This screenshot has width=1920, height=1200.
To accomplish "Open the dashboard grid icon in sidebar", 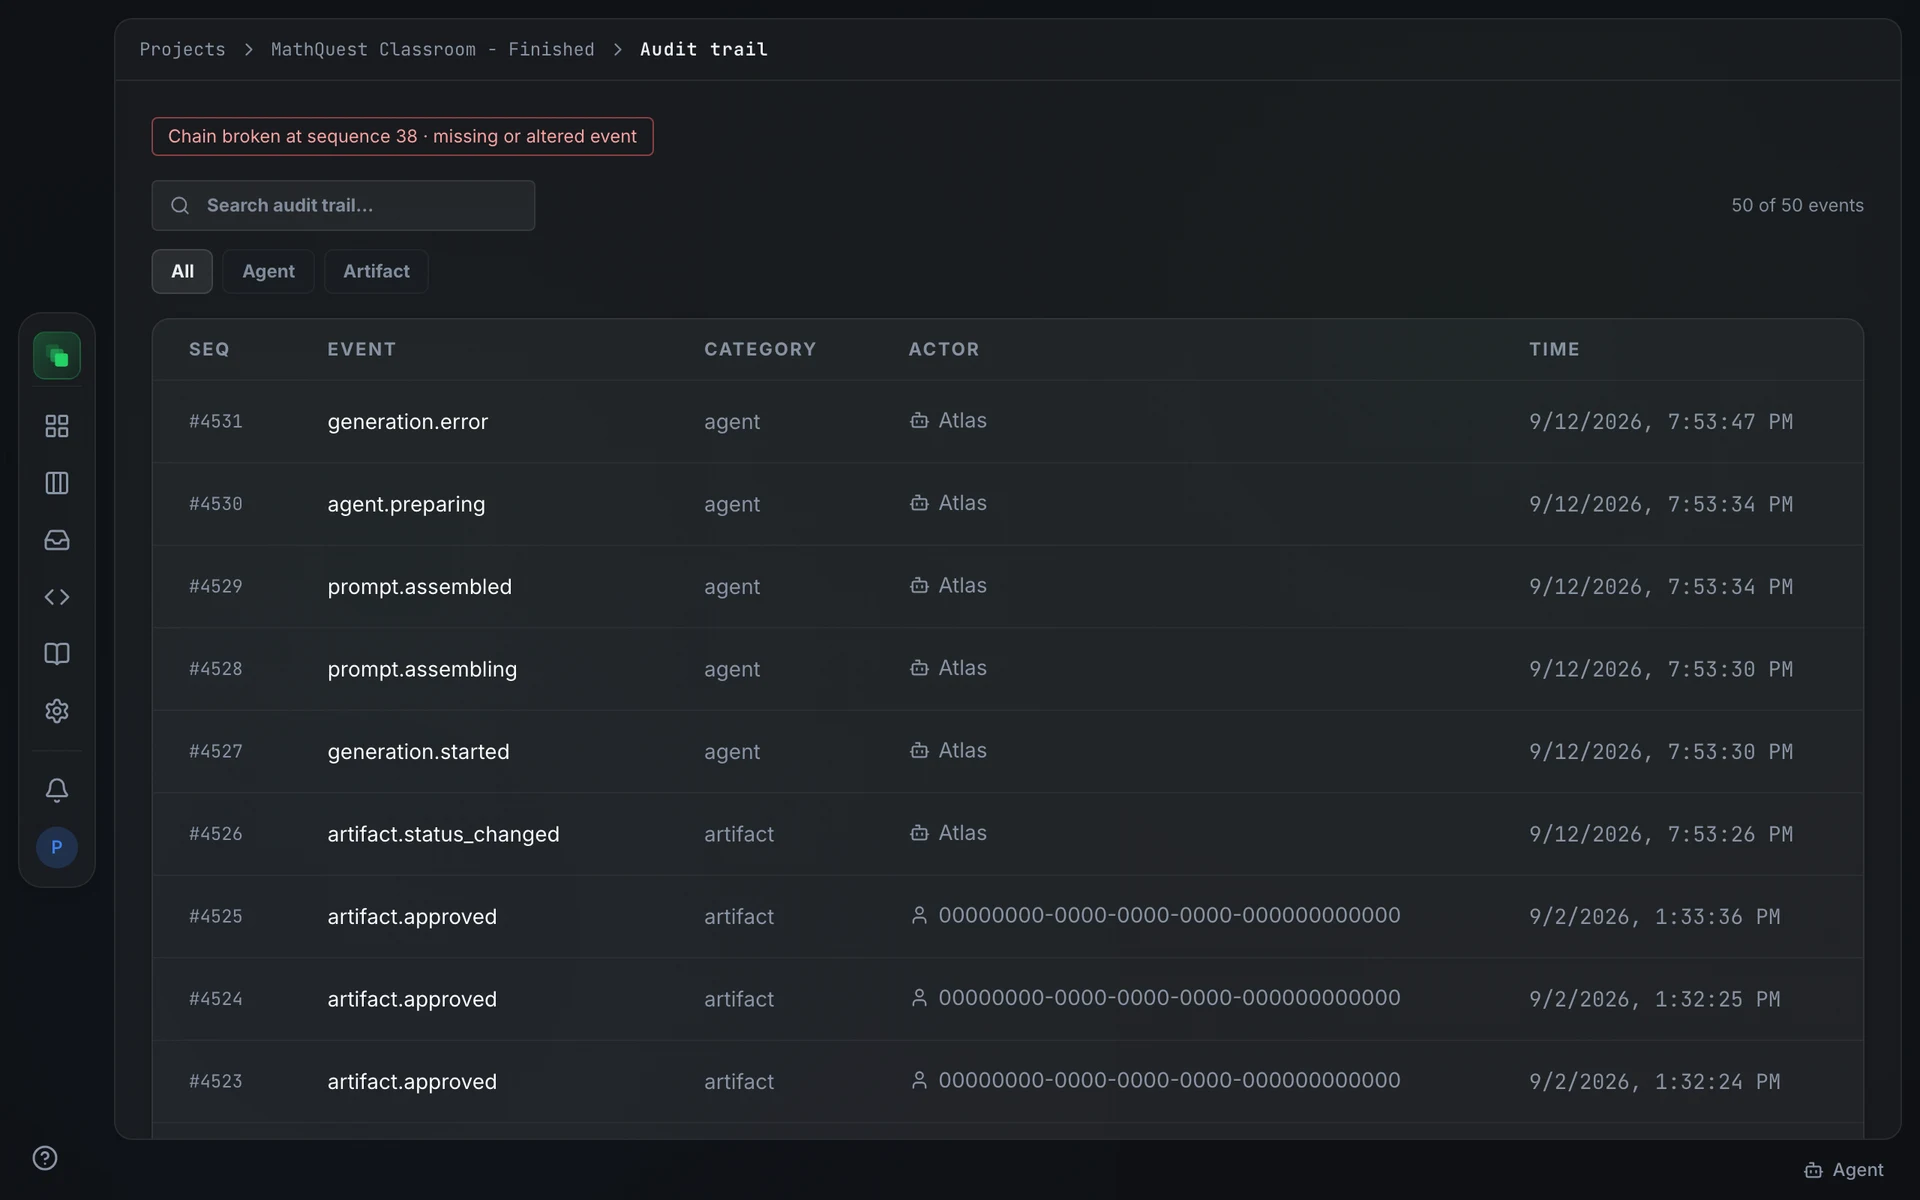I will [x=57, y=426].
